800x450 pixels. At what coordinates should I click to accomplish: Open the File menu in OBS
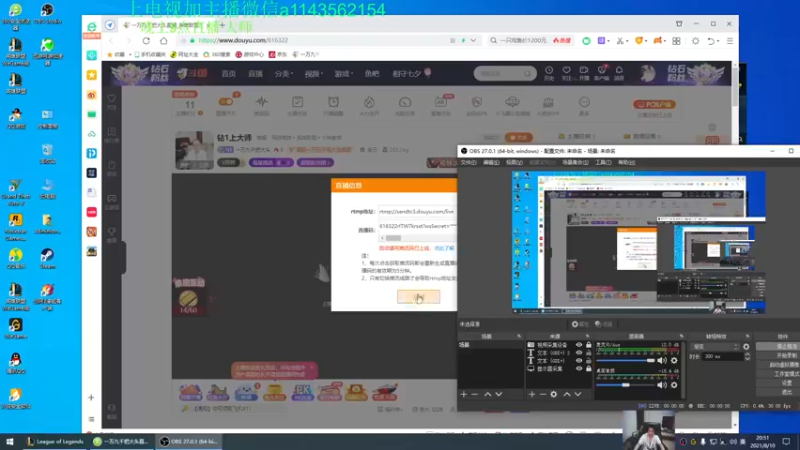point(468,162)
